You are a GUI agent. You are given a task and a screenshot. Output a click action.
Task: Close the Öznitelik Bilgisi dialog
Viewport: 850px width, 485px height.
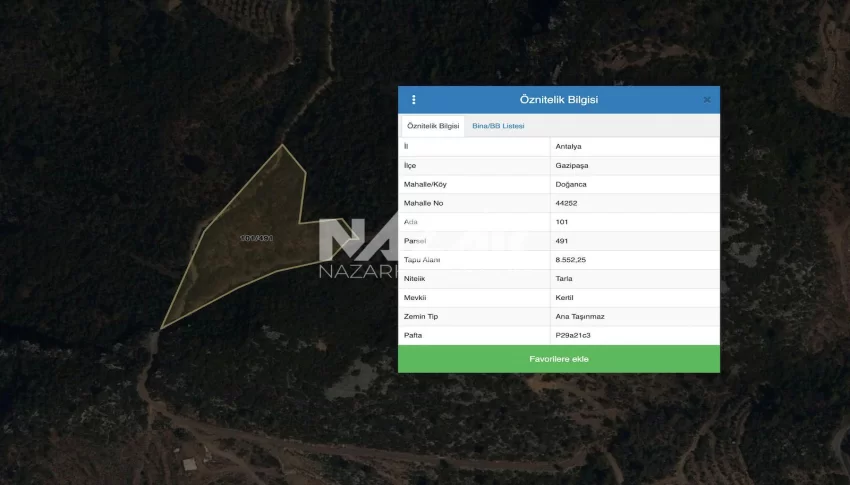707,100
